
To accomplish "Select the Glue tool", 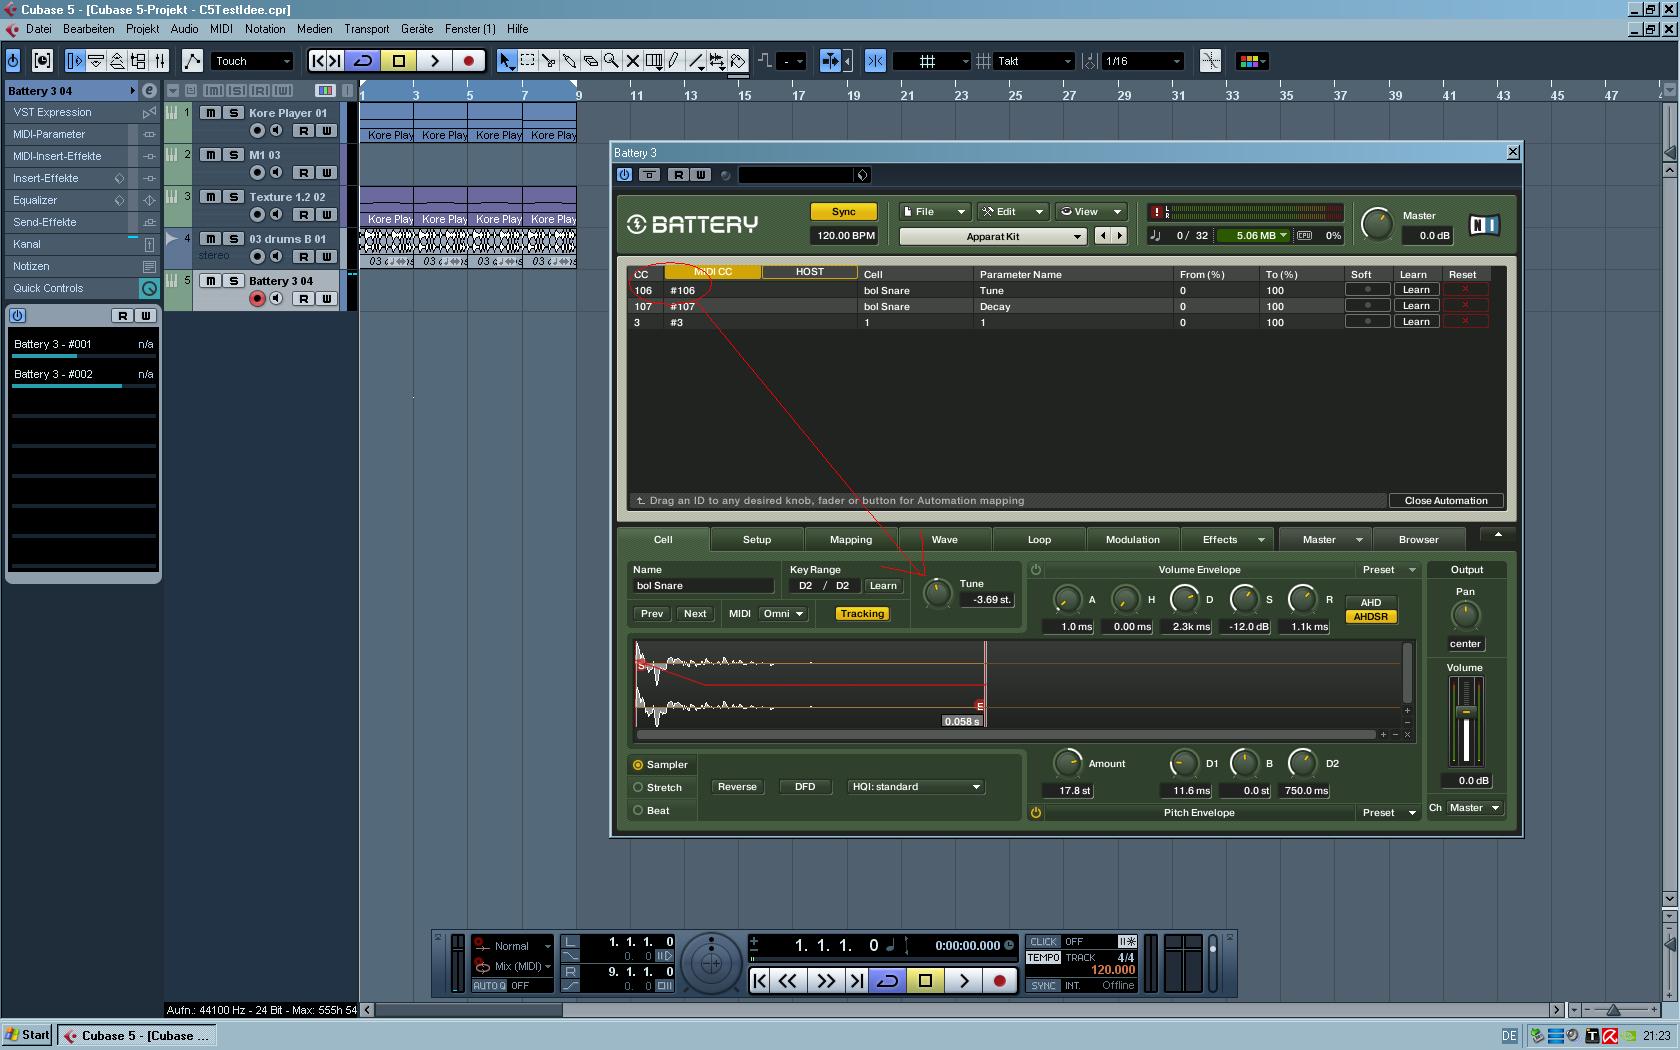I will click(x=569, y=61).
